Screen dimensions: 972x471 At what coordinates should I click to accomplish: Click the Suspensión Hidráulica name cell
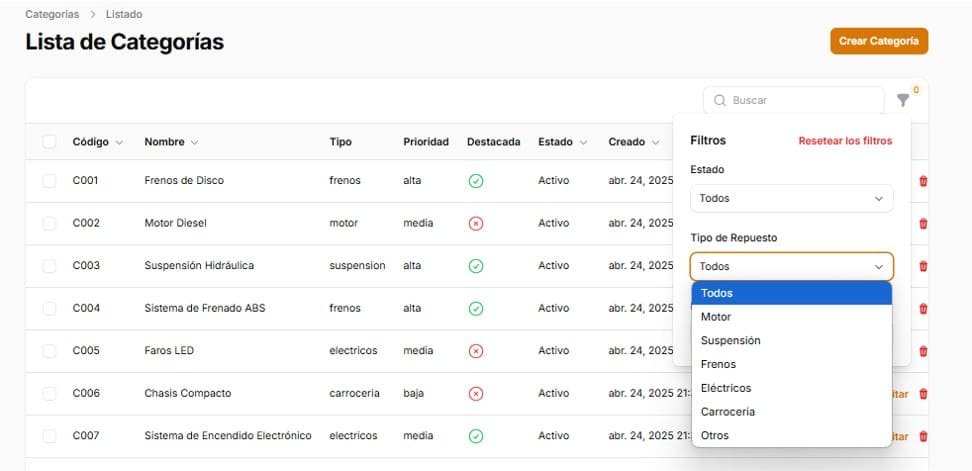point(199,266)
